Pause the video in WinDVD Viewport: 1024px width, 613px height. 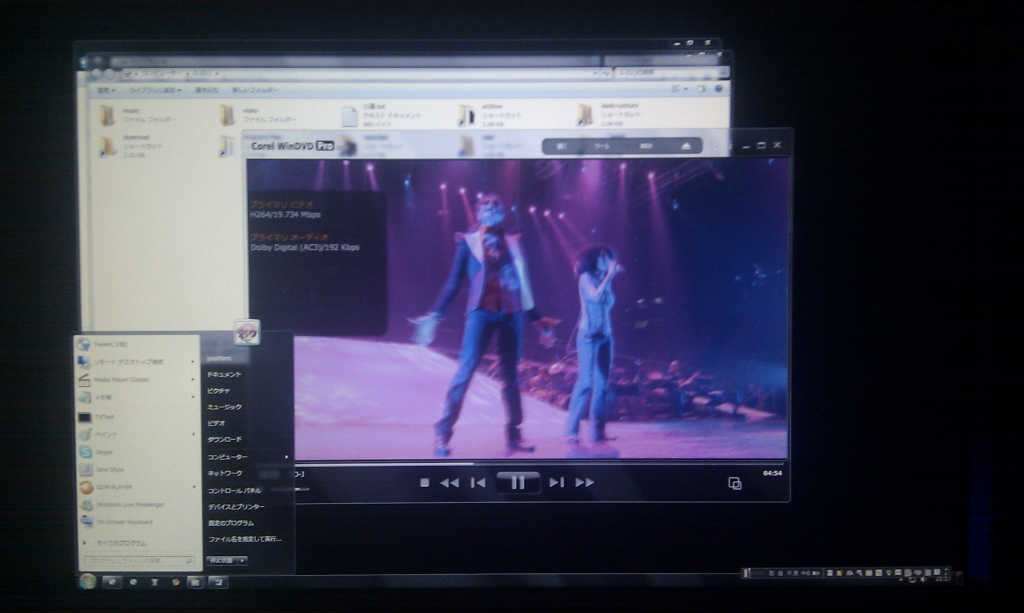(x=517, y=482)
